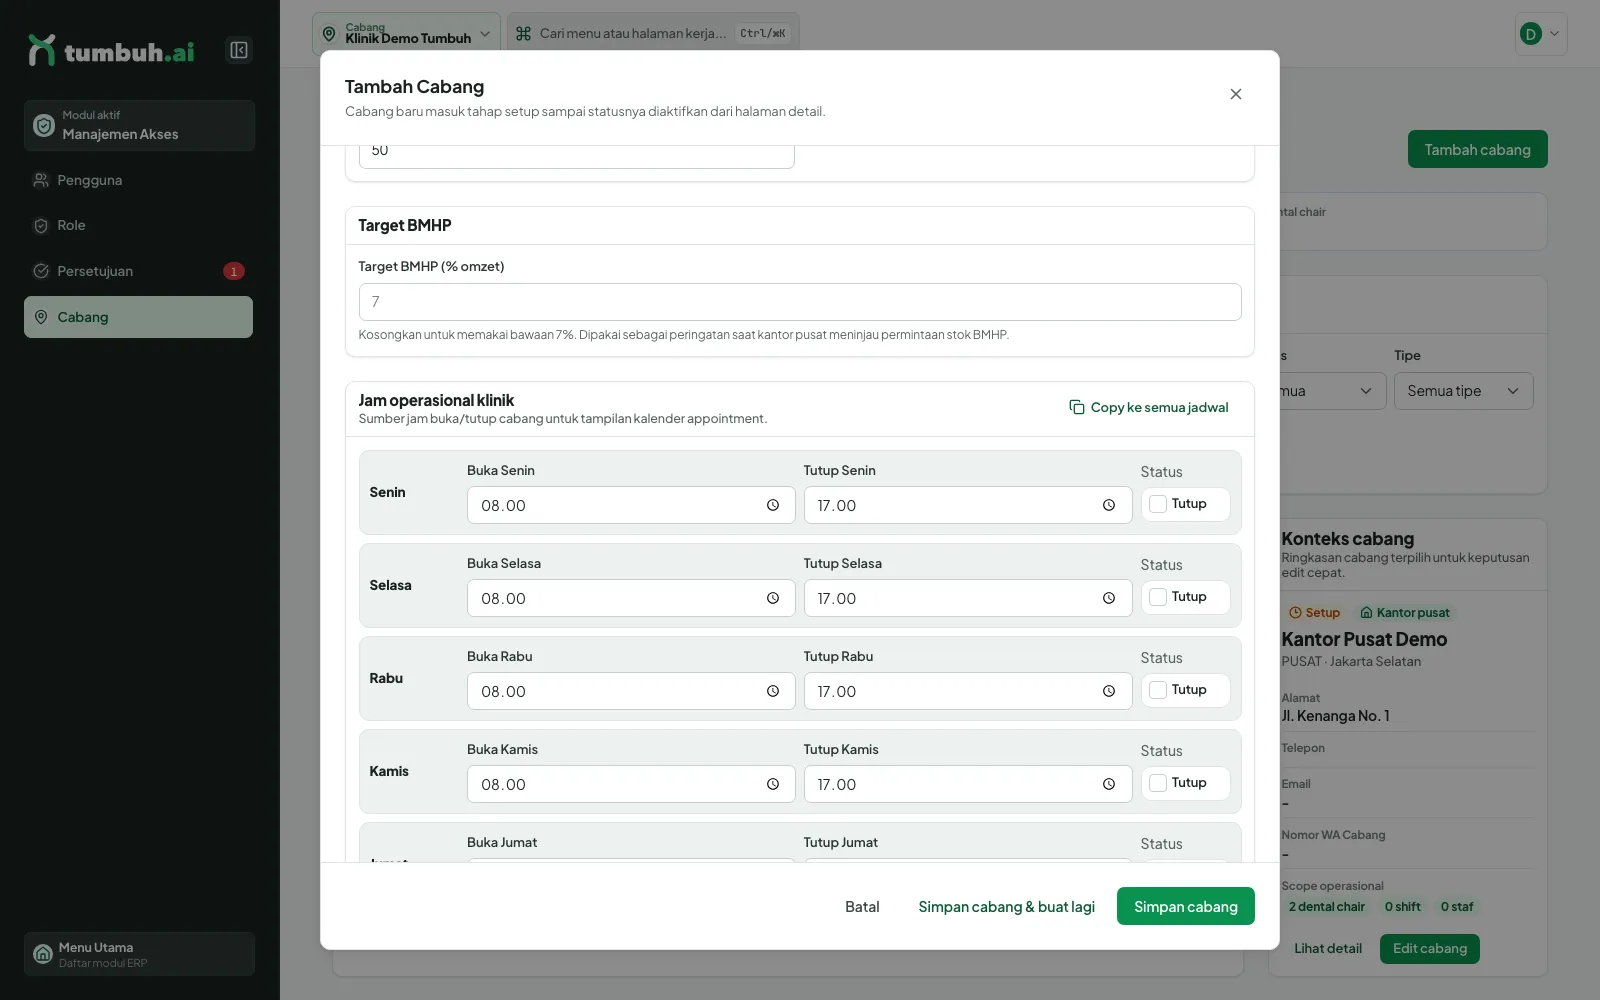Click the Cari menu search box
The image size is (1600, 1000).
click(653, 33)
